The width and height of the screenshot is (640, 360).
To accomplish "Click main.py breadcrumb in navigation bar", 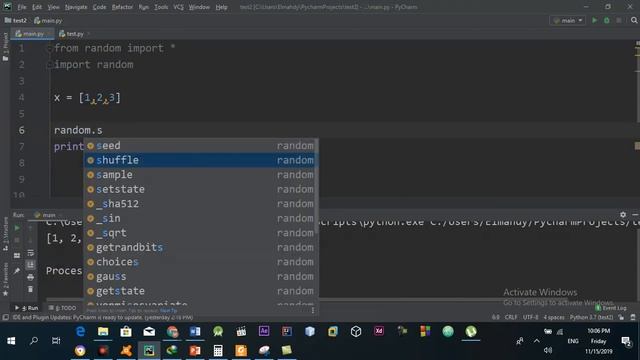I will click(48, 20).
